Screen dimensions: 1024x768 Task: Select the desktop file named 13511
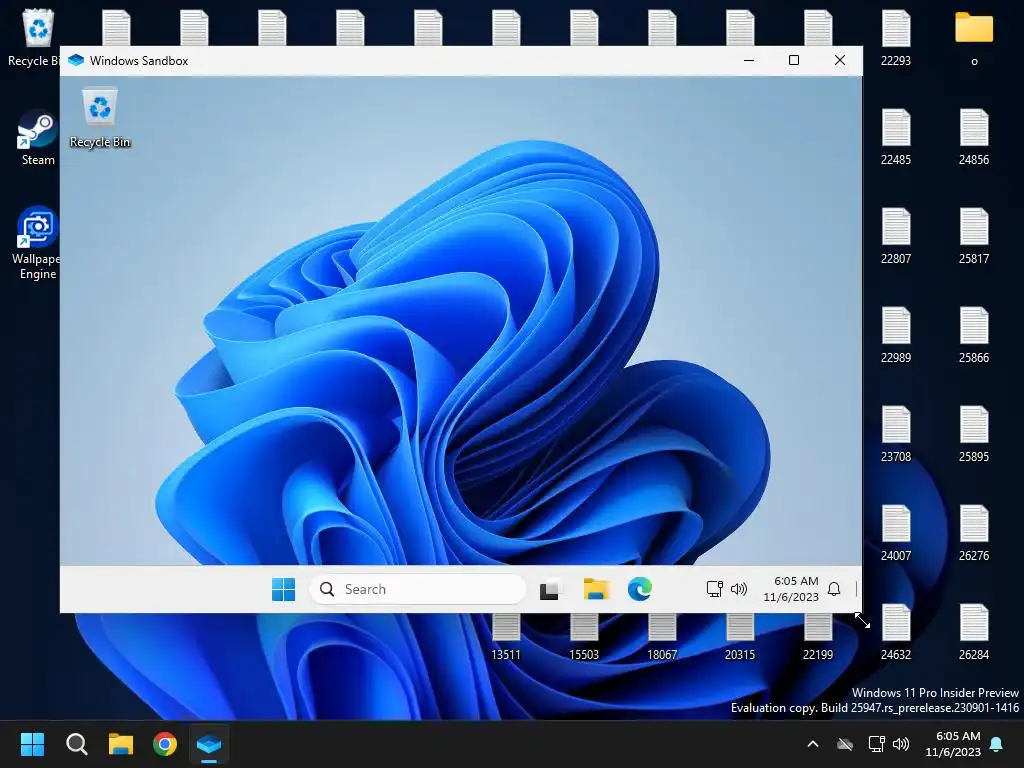tap(506, 638)
